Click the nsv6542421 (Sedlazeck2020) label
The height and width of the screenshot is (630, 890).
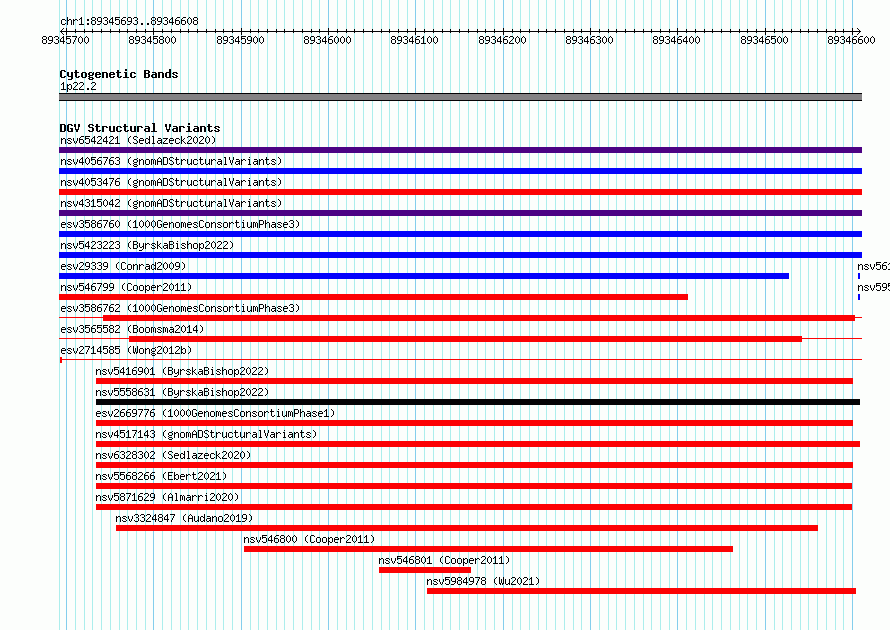(138, 140)
